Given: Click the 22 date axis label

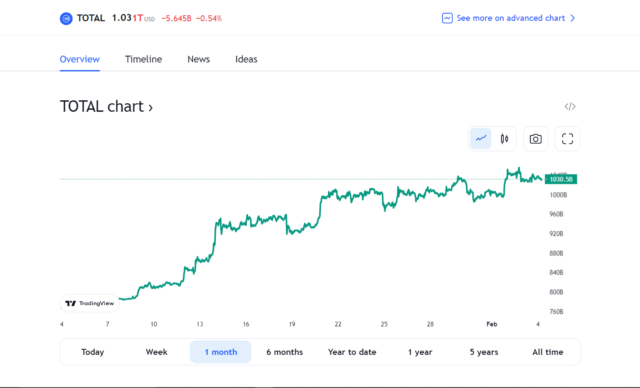Looking at the screenshot, I should [338, 324].
